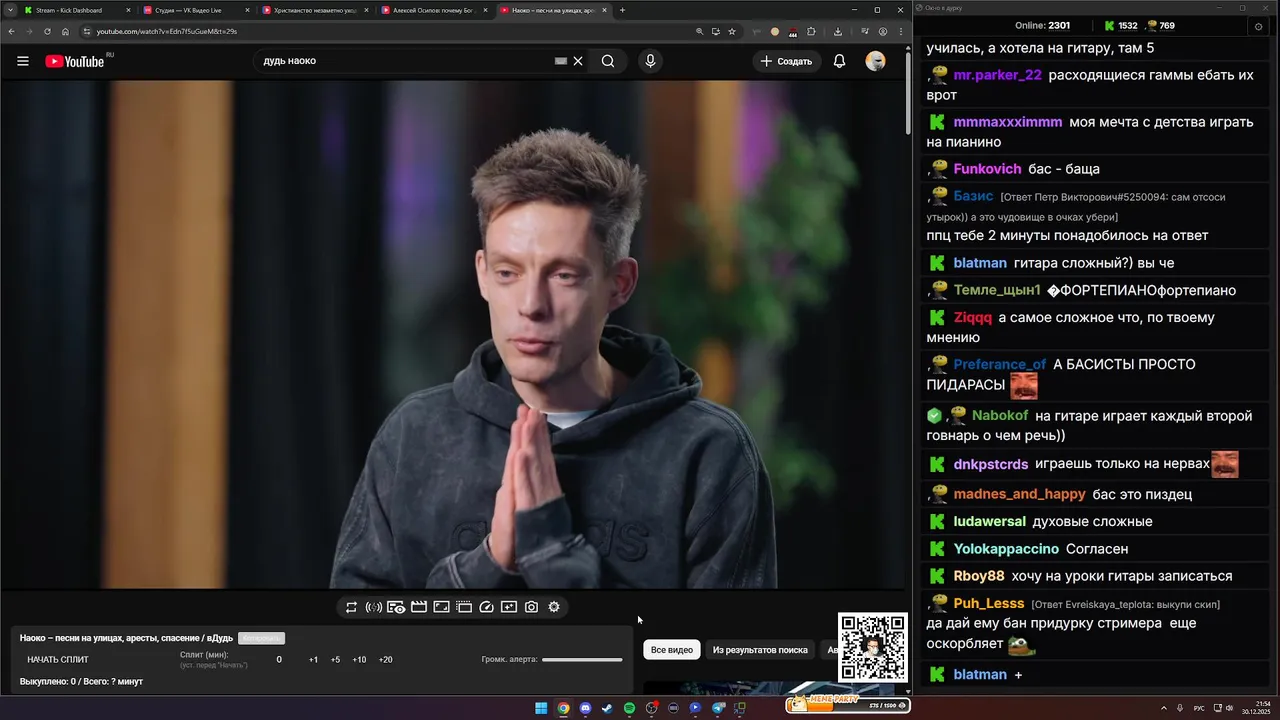
Task: Click the speedometer playback speed icon
Action: click(x=486, y=607)
